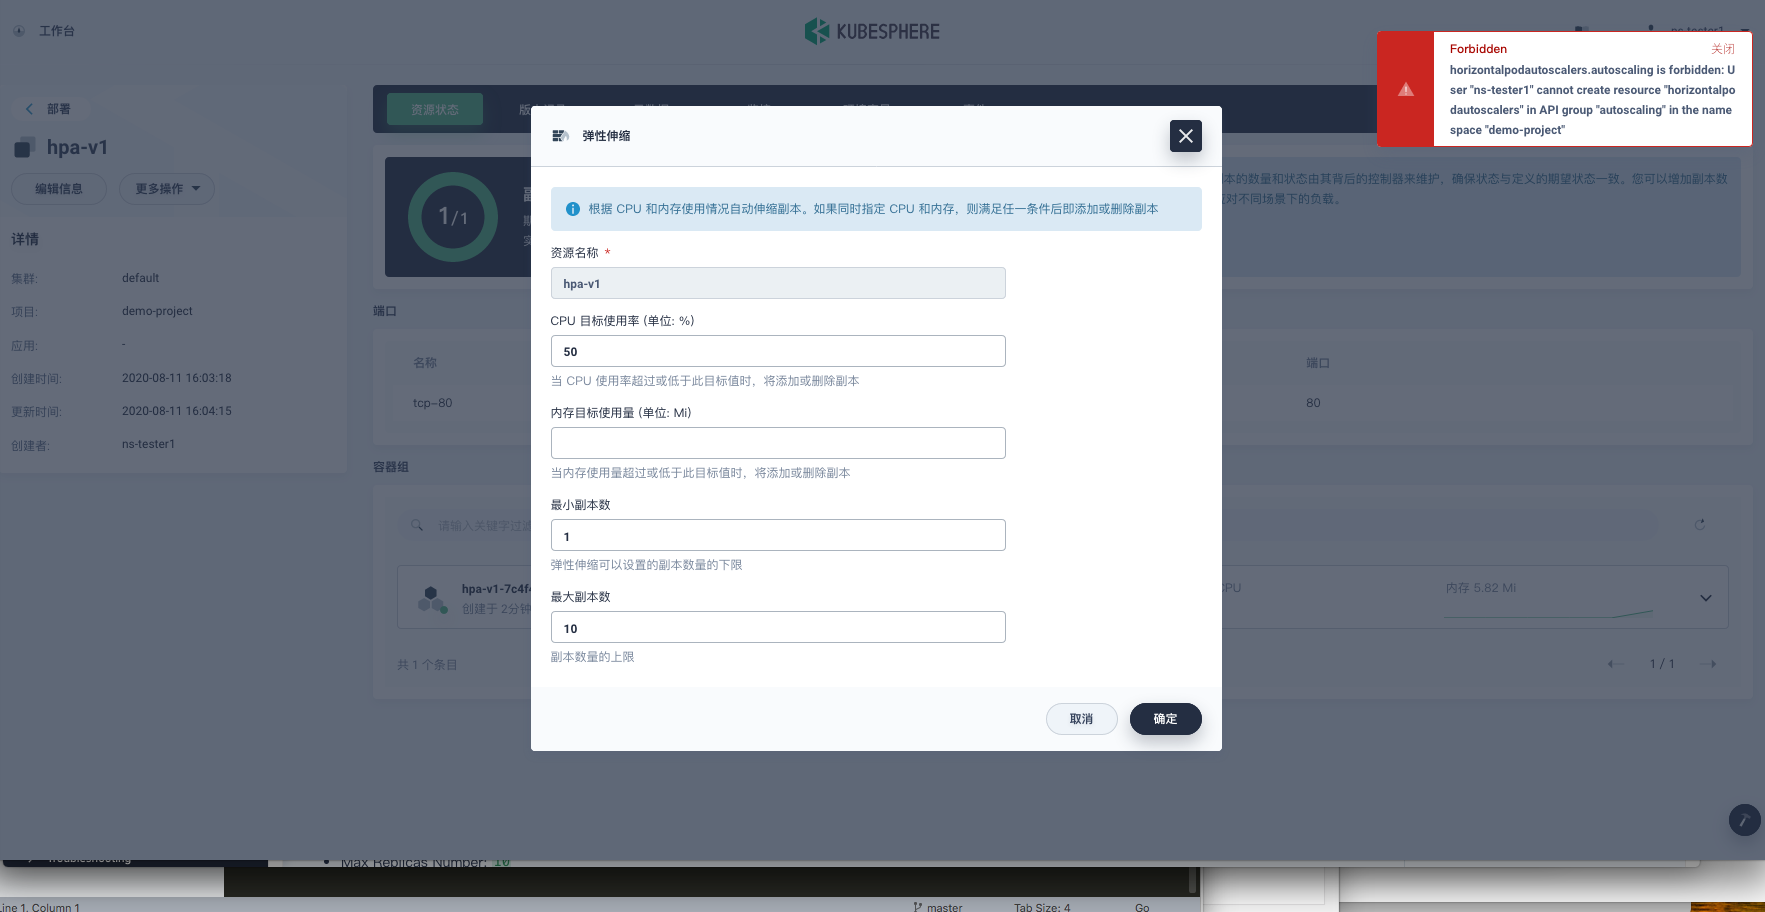Click the demo-project value in details
The width and height of the screenshot is (1765, 912).
pos(157,311)
